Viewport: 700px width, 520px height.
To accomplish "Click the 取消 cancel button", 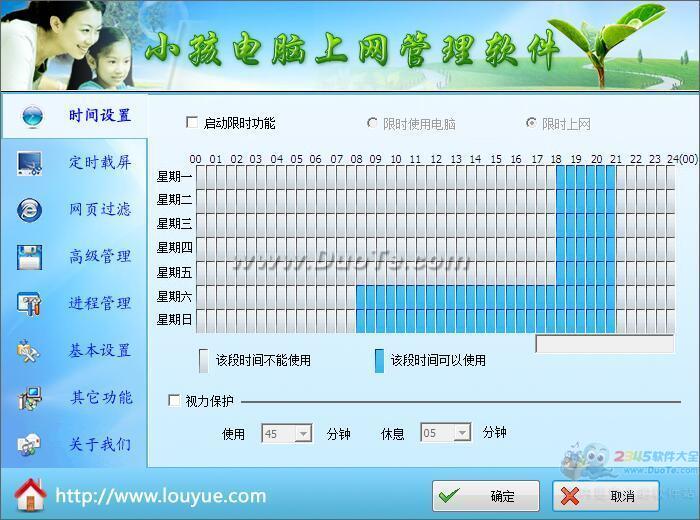I will click(x=606, y=496).
